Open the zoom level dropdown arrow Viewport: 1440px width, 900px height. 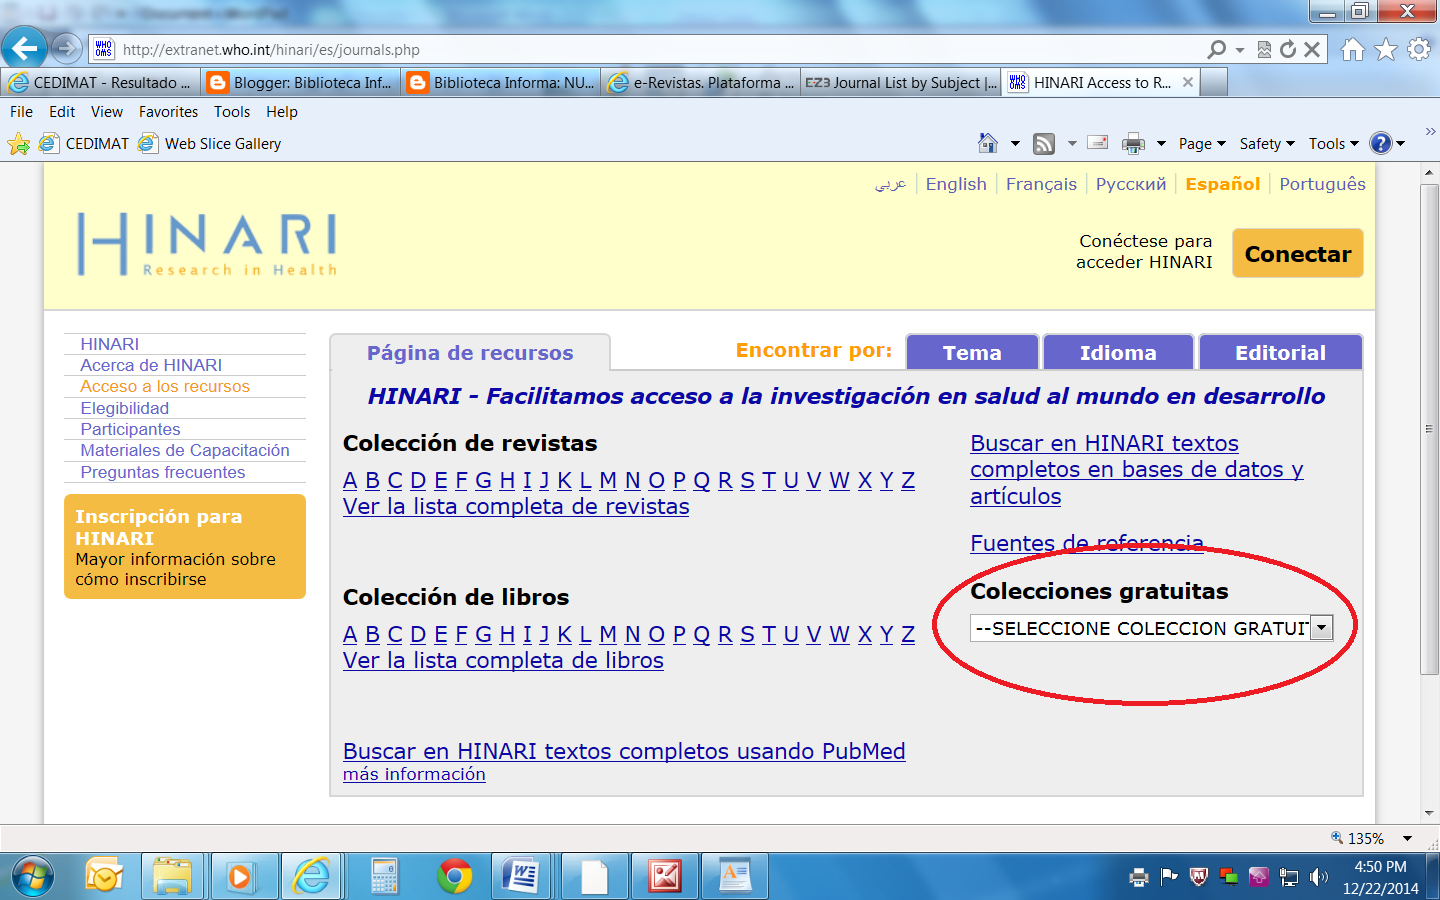(x=1407, y=839)
